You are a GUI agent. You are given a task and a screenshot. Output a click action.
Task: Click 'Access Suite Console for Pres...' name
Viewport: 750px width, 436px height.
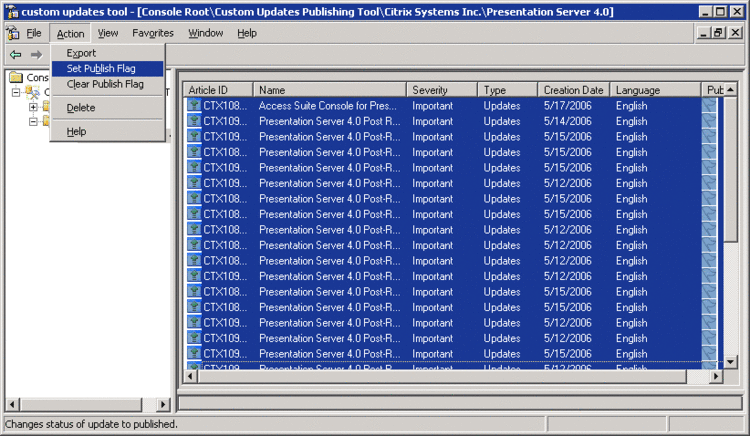click(x=328, y=106)
